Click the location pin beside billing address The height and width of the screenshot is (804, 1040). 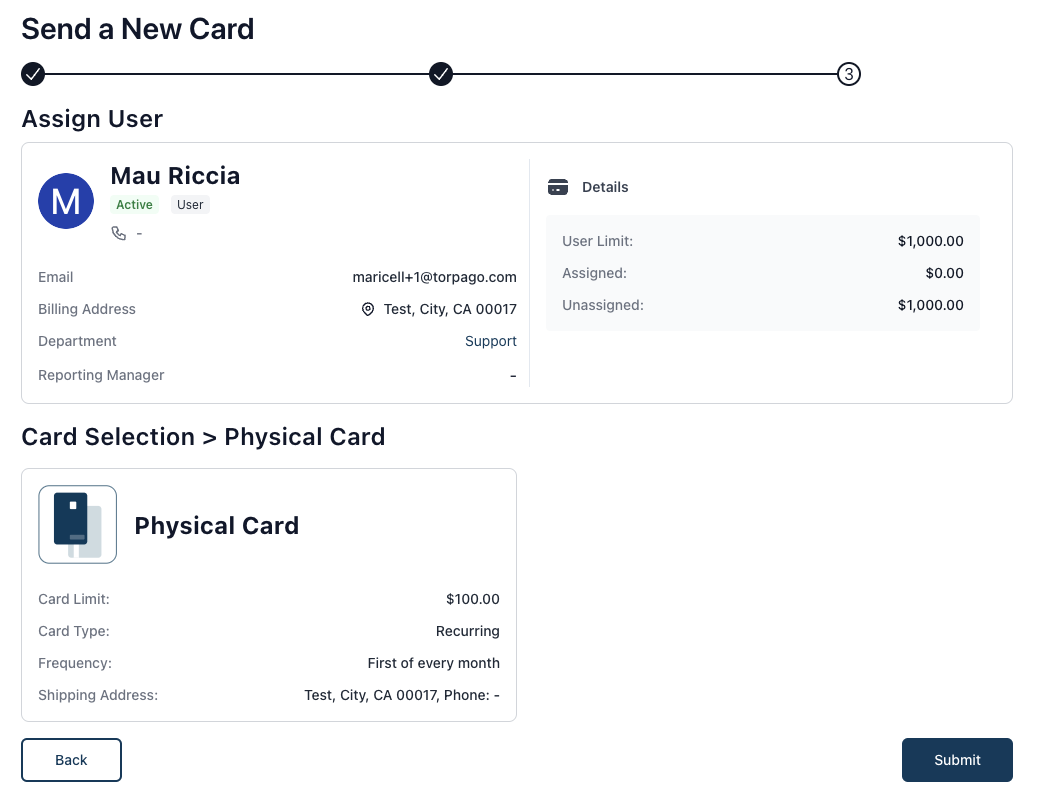click(x=367, y=309)
